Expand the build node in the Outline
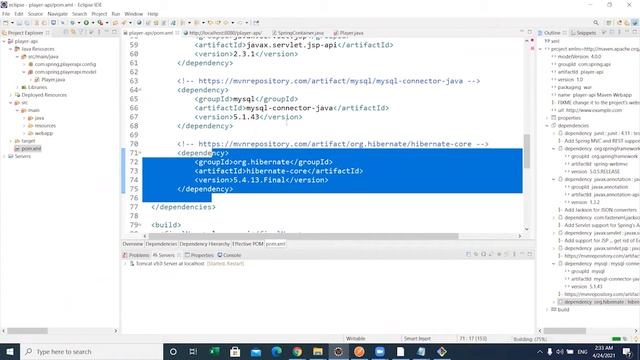 click(x=547, y=309)
